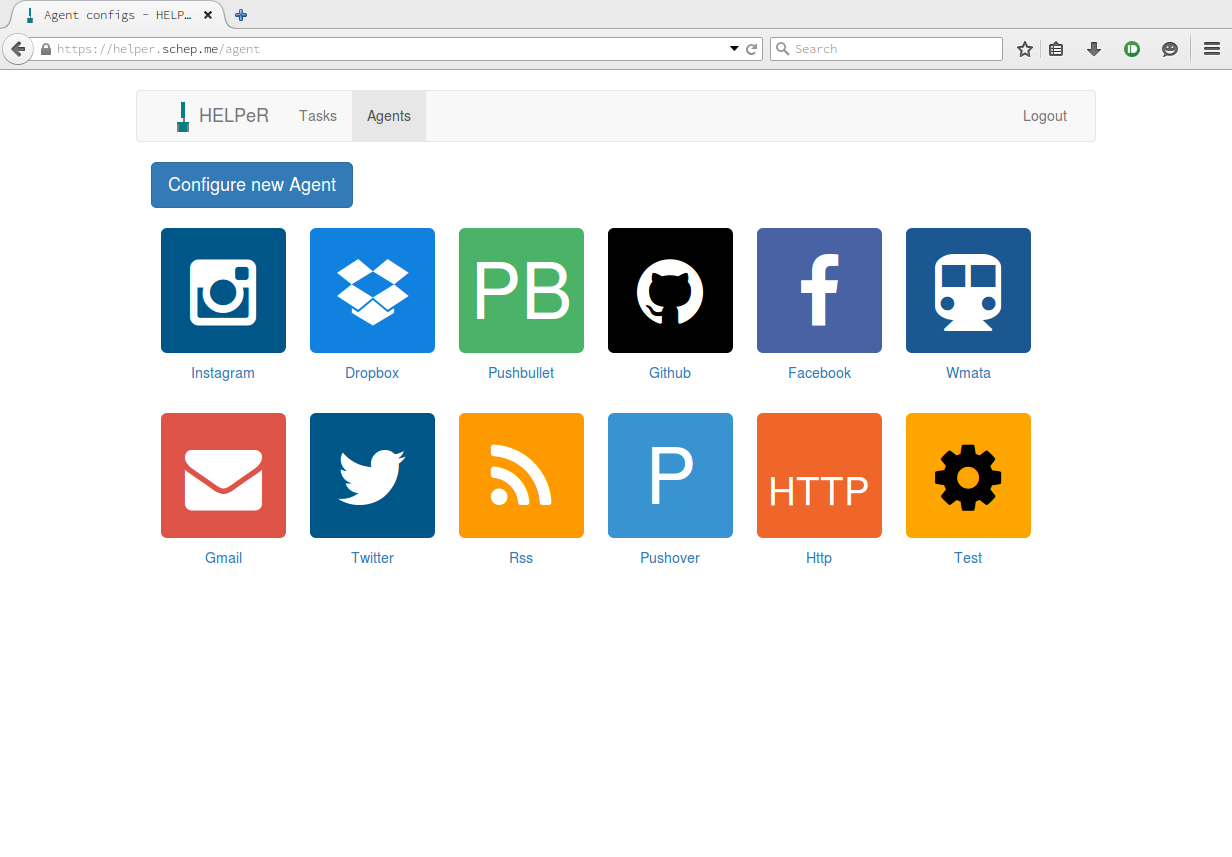
Task: Select the HTTP agent icon
Action: click(x=819, y=476)
